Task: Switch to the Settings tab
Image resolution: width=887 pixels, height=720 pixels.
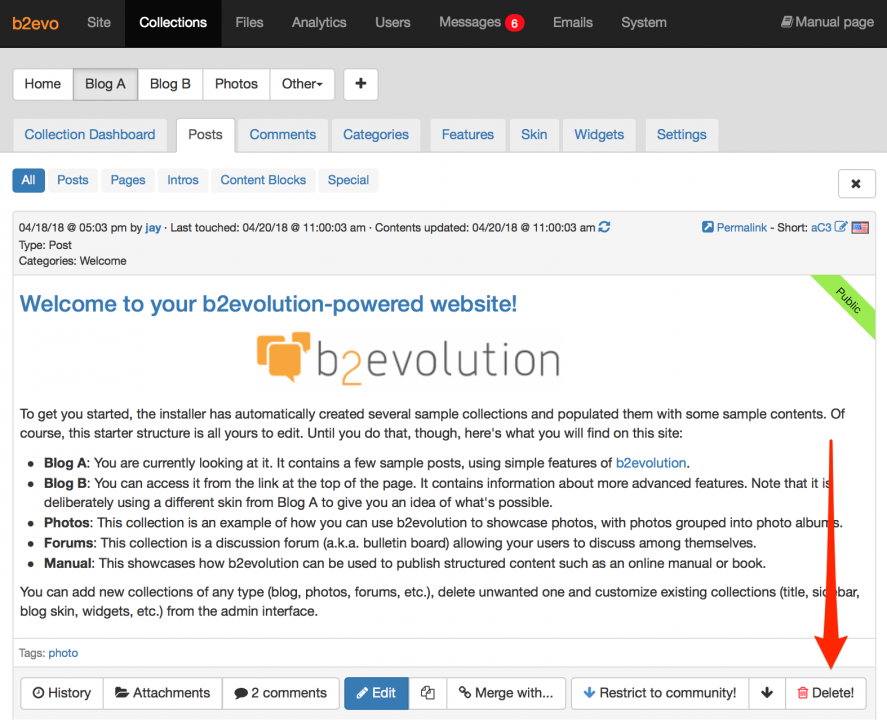Action: tap(682, 135)
